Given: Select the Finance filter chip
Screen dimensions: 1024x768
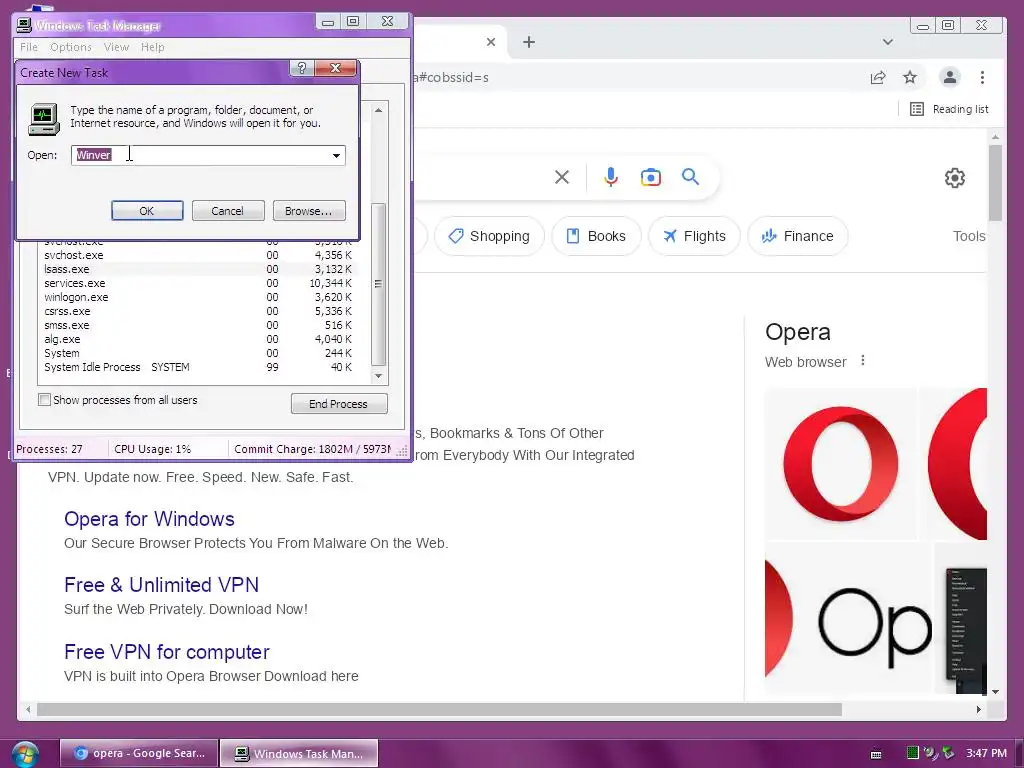Looking at the screenshot, I should point(797,236).
